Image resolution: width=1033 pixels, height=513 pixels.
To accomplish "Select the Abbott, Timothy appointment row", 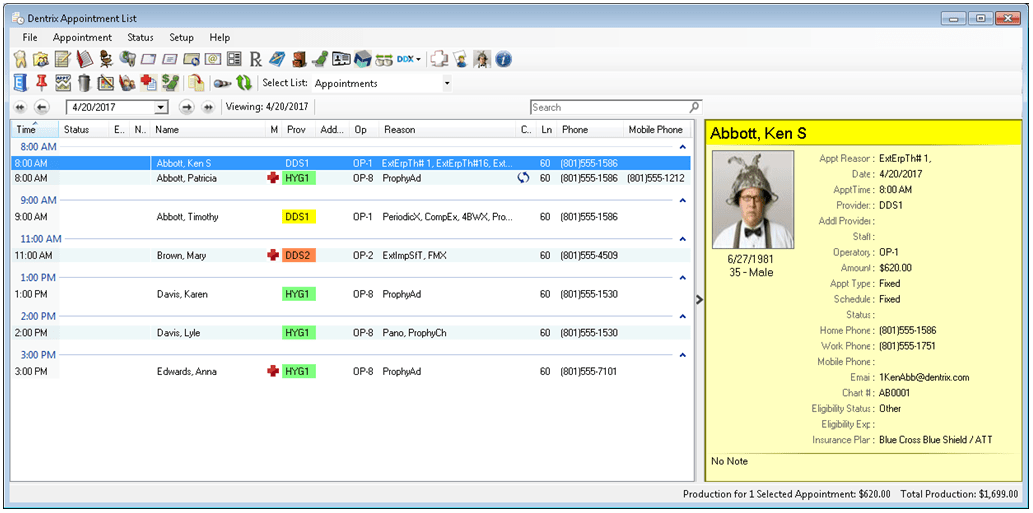I will point(350,217).
